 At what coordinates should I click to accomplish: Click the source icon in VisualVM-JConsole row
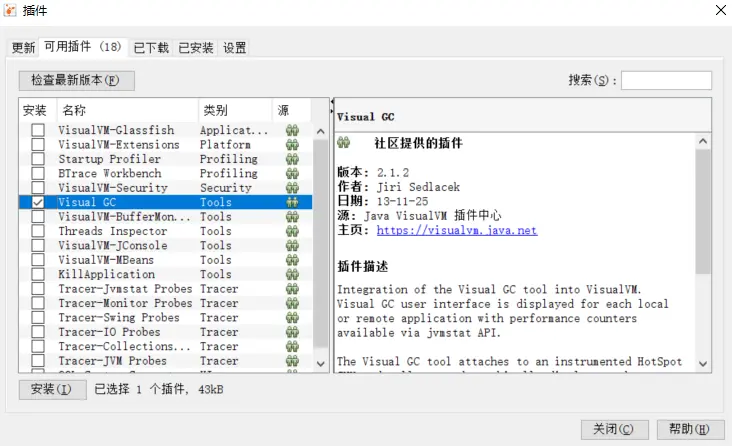click(x=292, y=246)
